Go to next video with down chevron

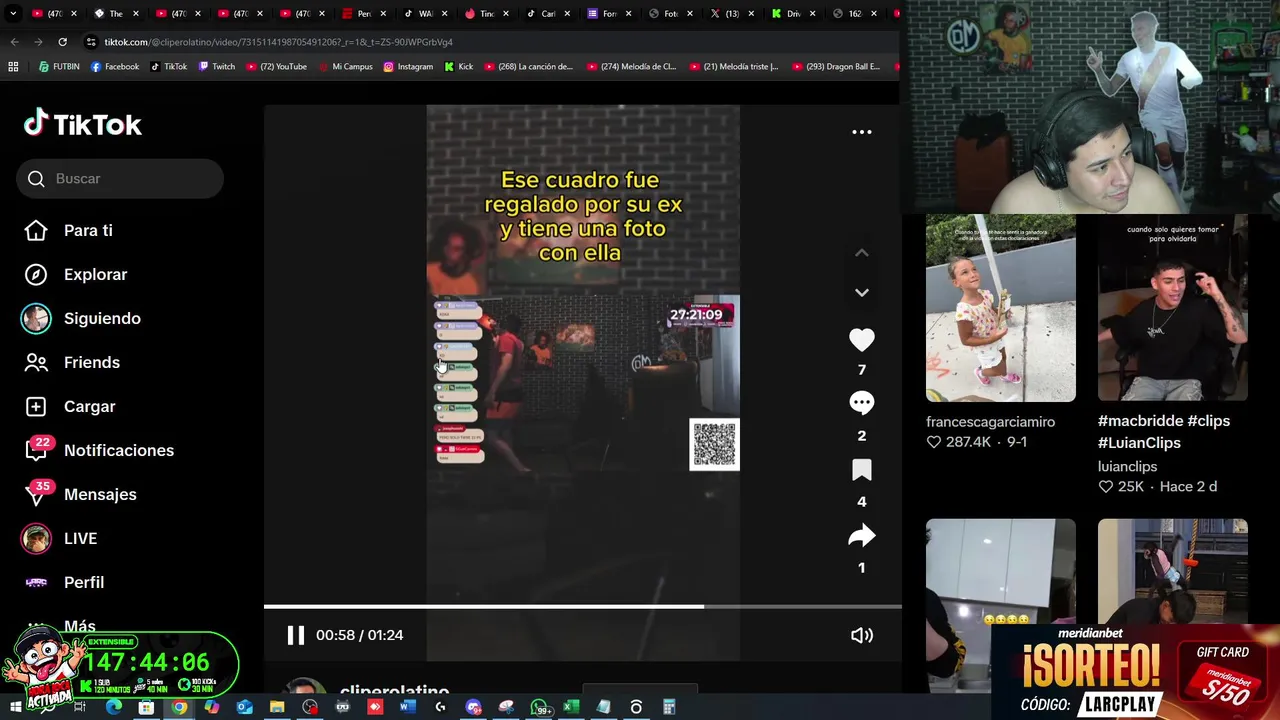pyautogui.click(x=861, y=292)
